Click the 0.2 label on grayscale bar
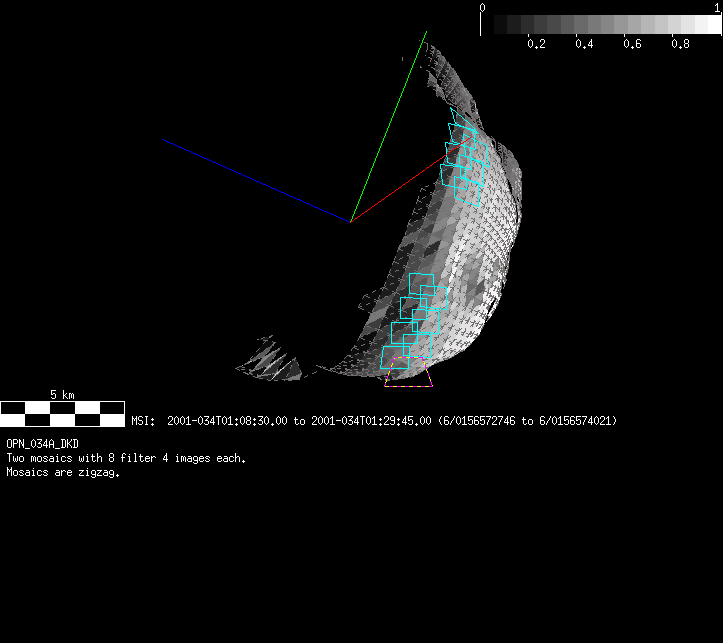The width and height of the screenshot is (723, 643). click(536, 44)
